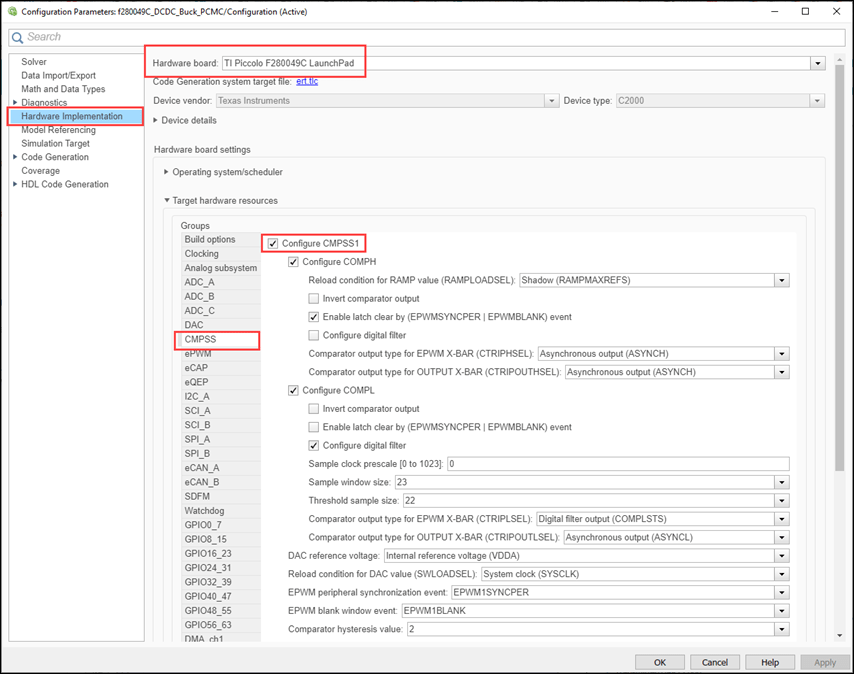Image resolution: width=854 pixels, height=674 pixels.
Task: Select the SCI_A group
Action: click(x=221, y=411)
